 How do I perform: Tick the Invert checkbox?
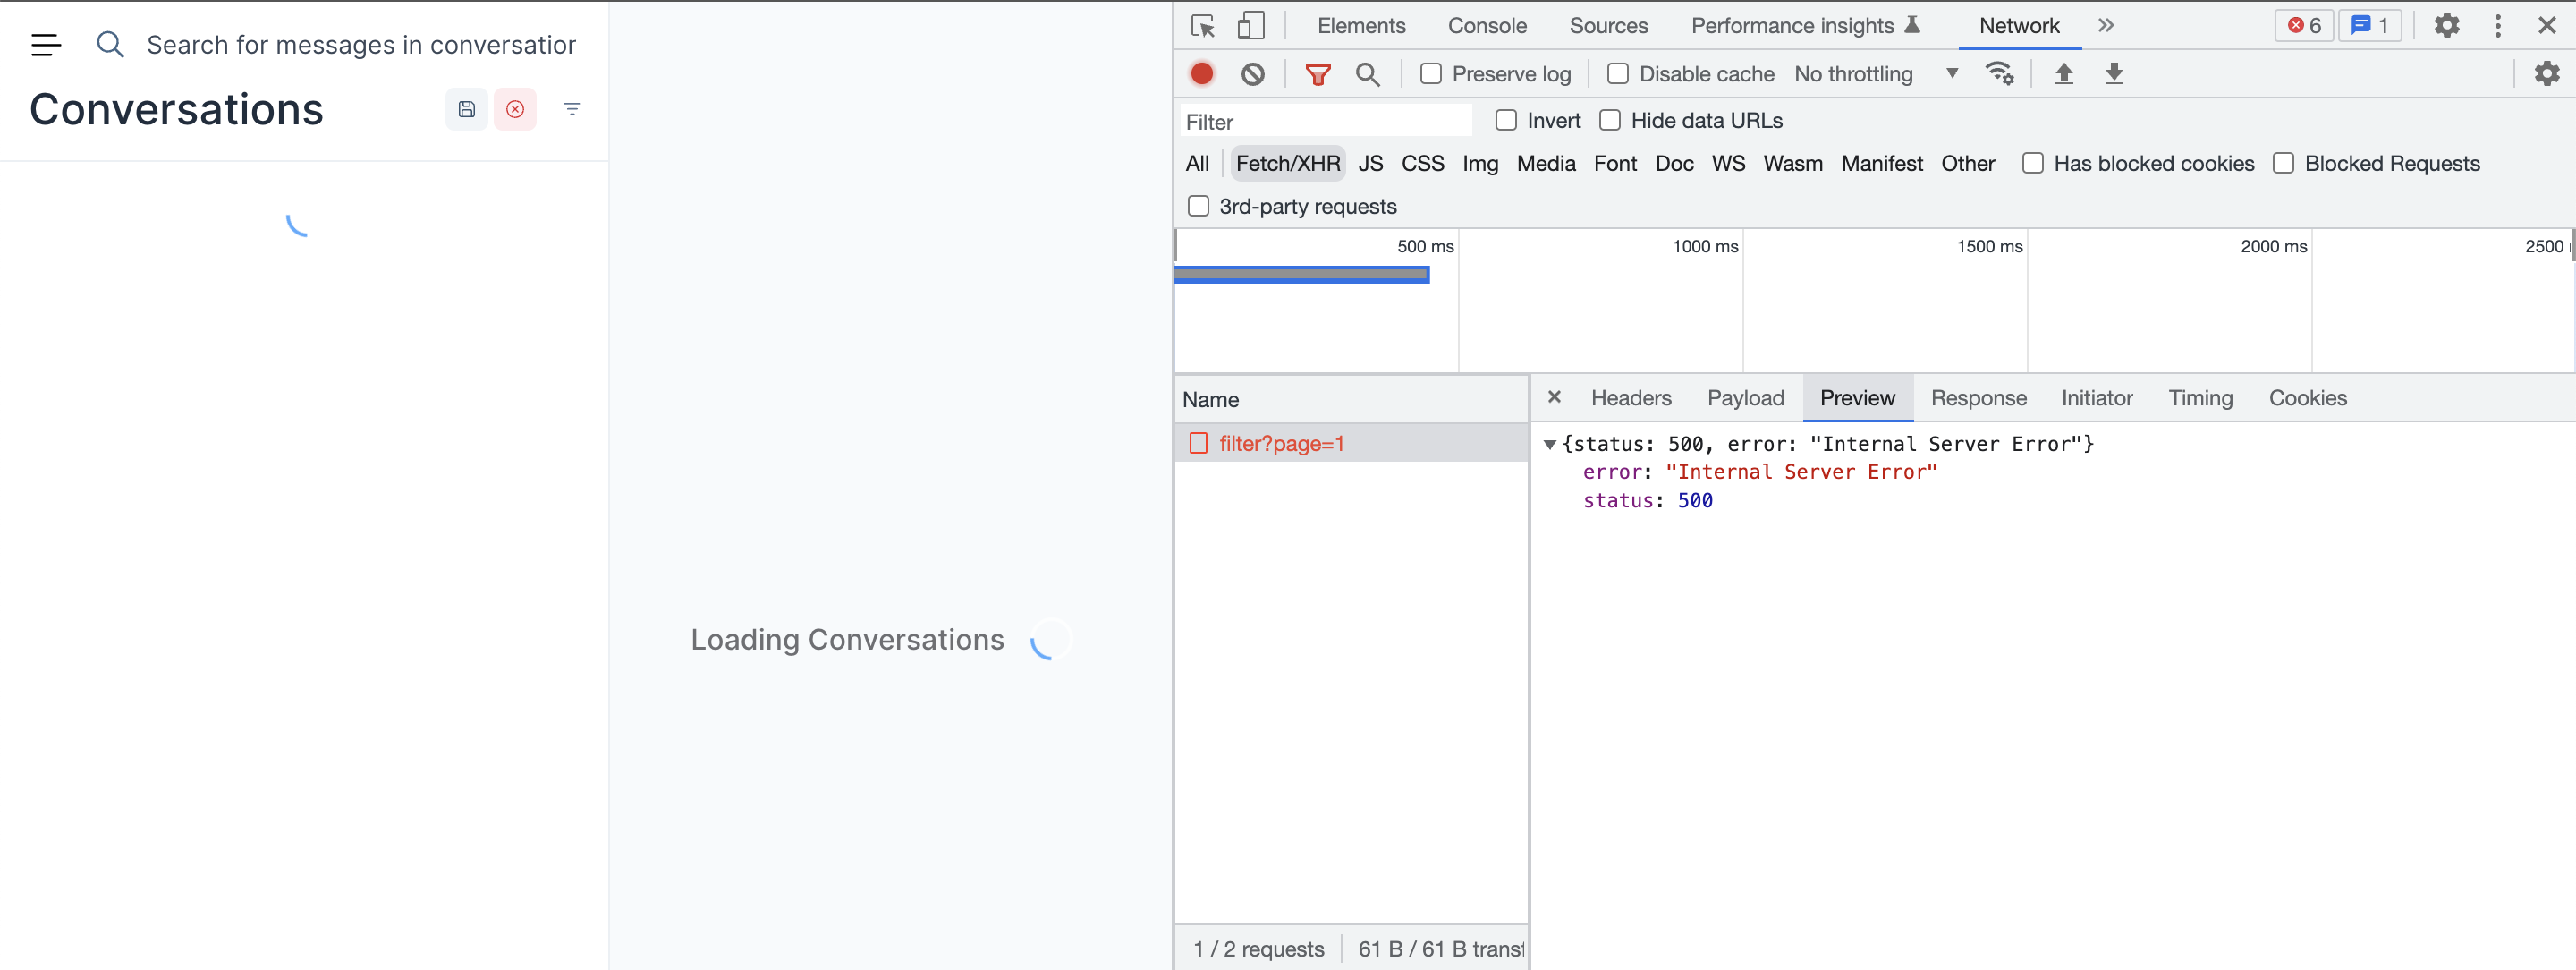1506,121
